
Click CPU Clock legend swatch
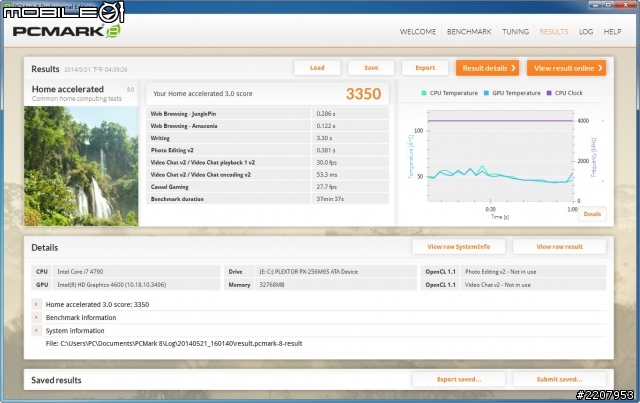point(549,93)
